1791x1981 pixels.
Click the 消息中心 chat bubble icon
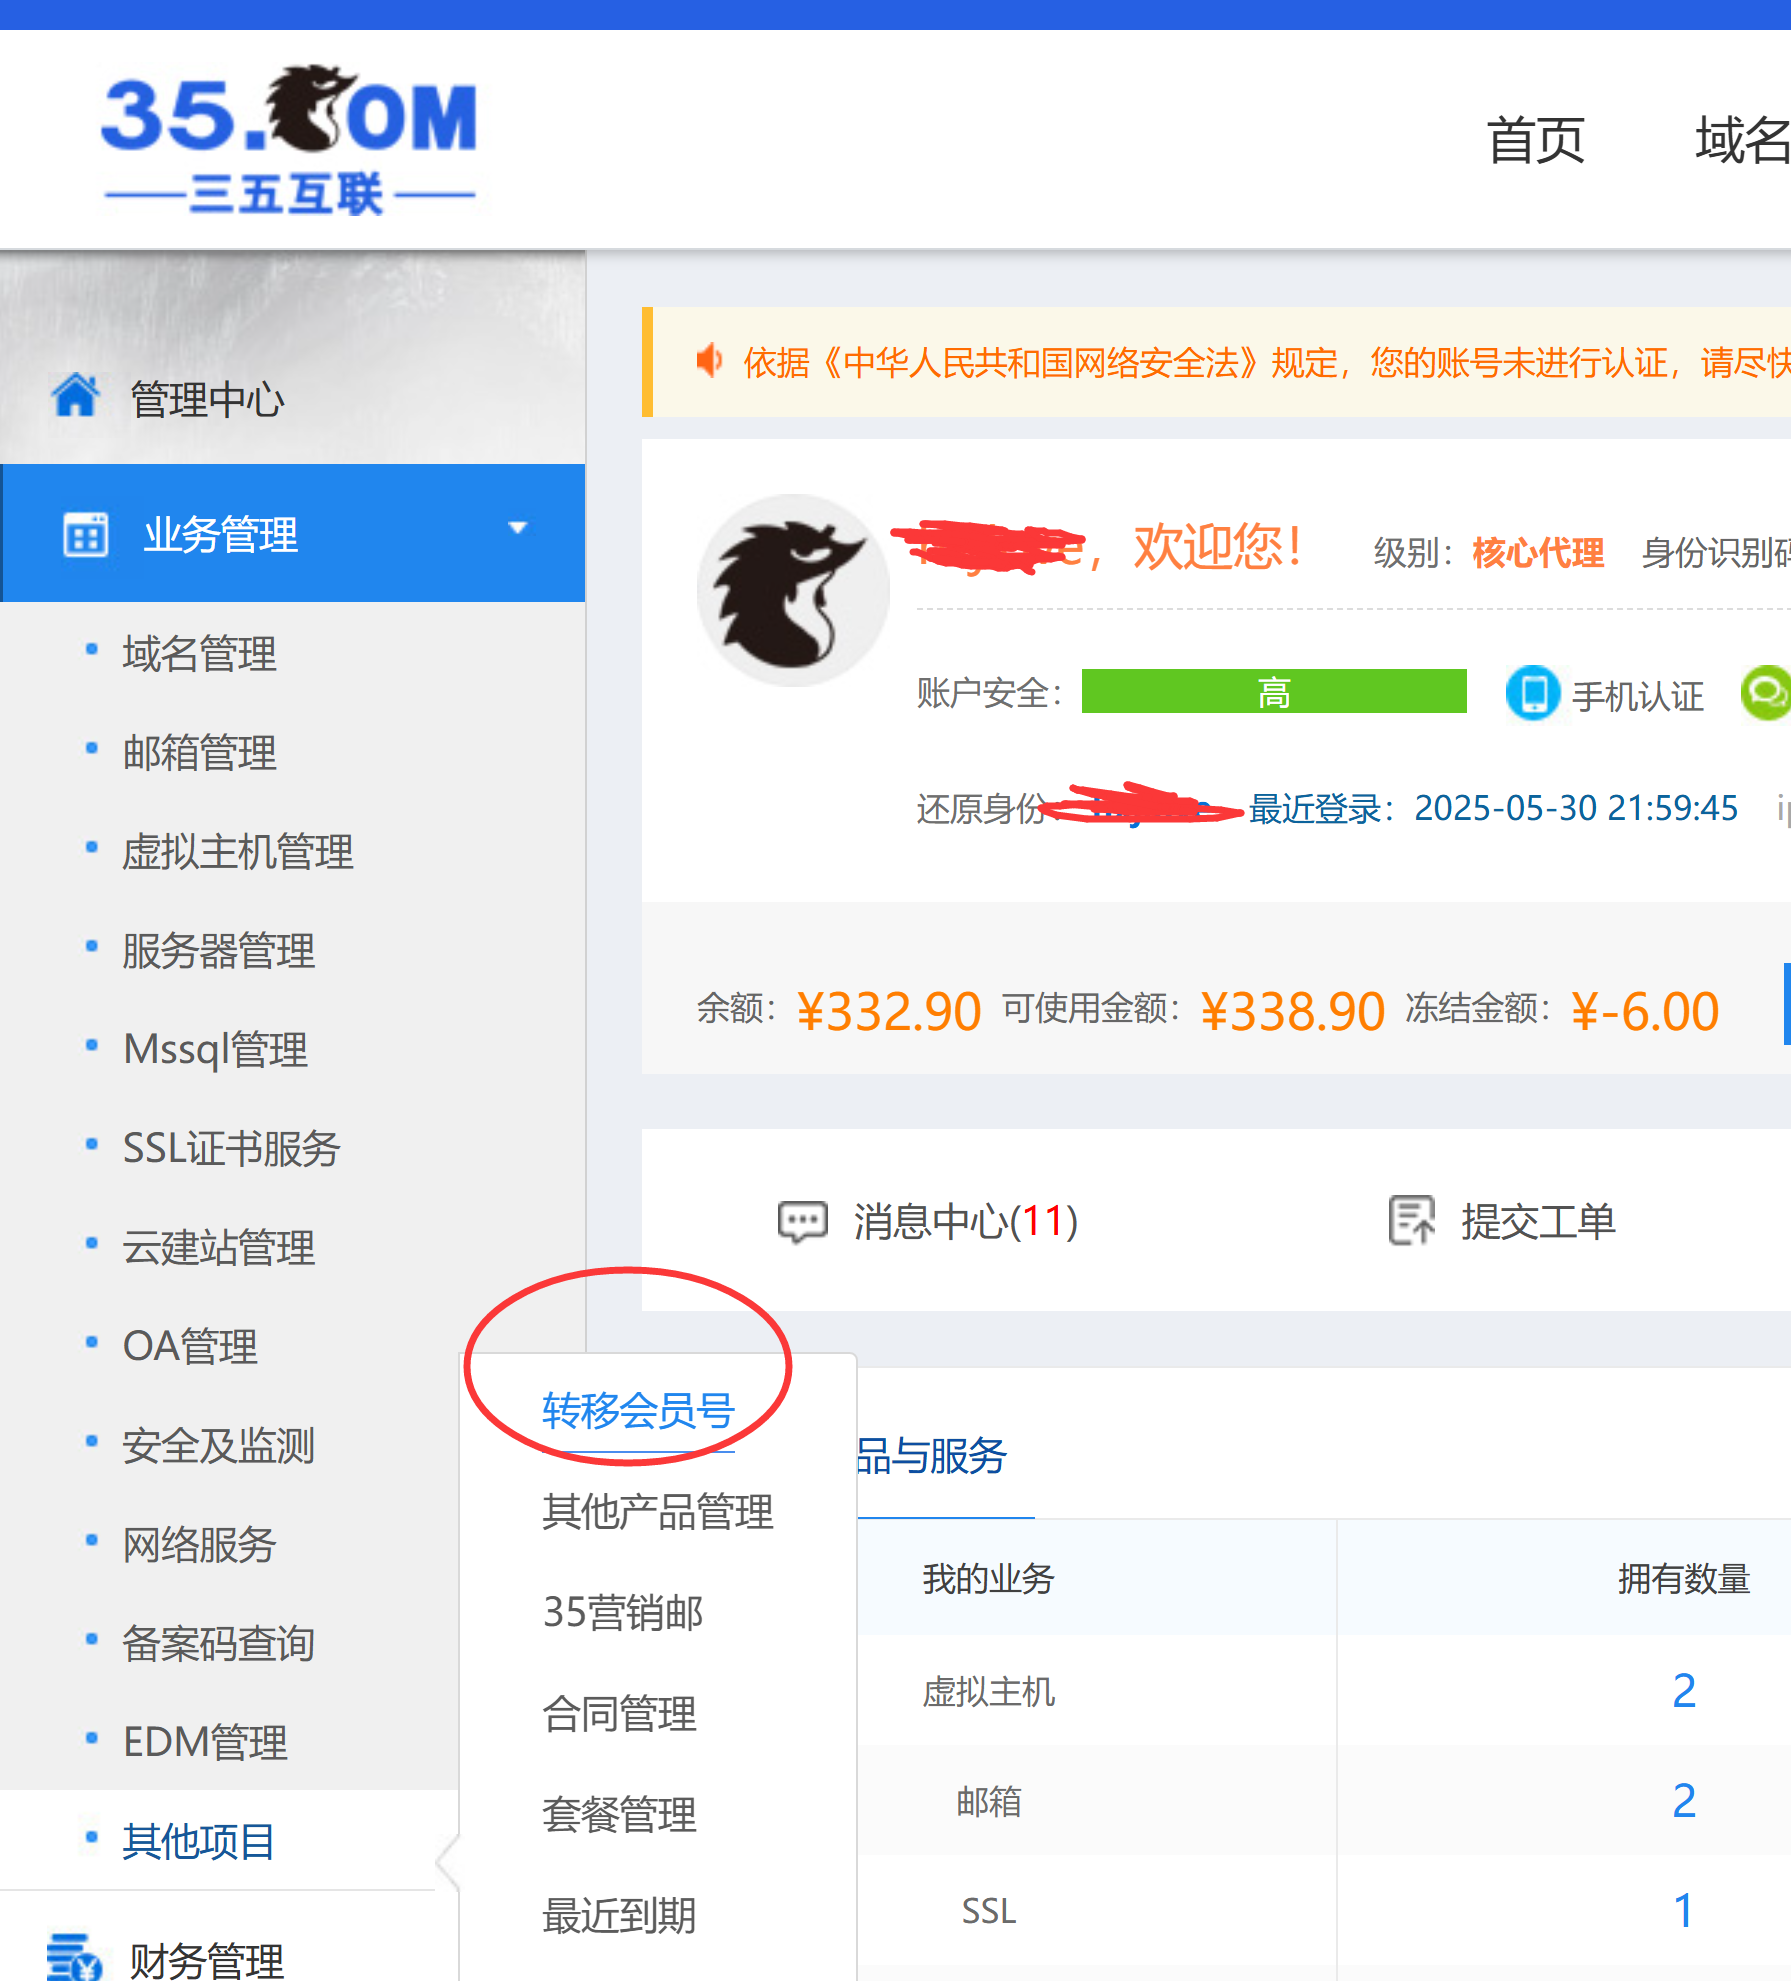click(x=802, y=1221)
